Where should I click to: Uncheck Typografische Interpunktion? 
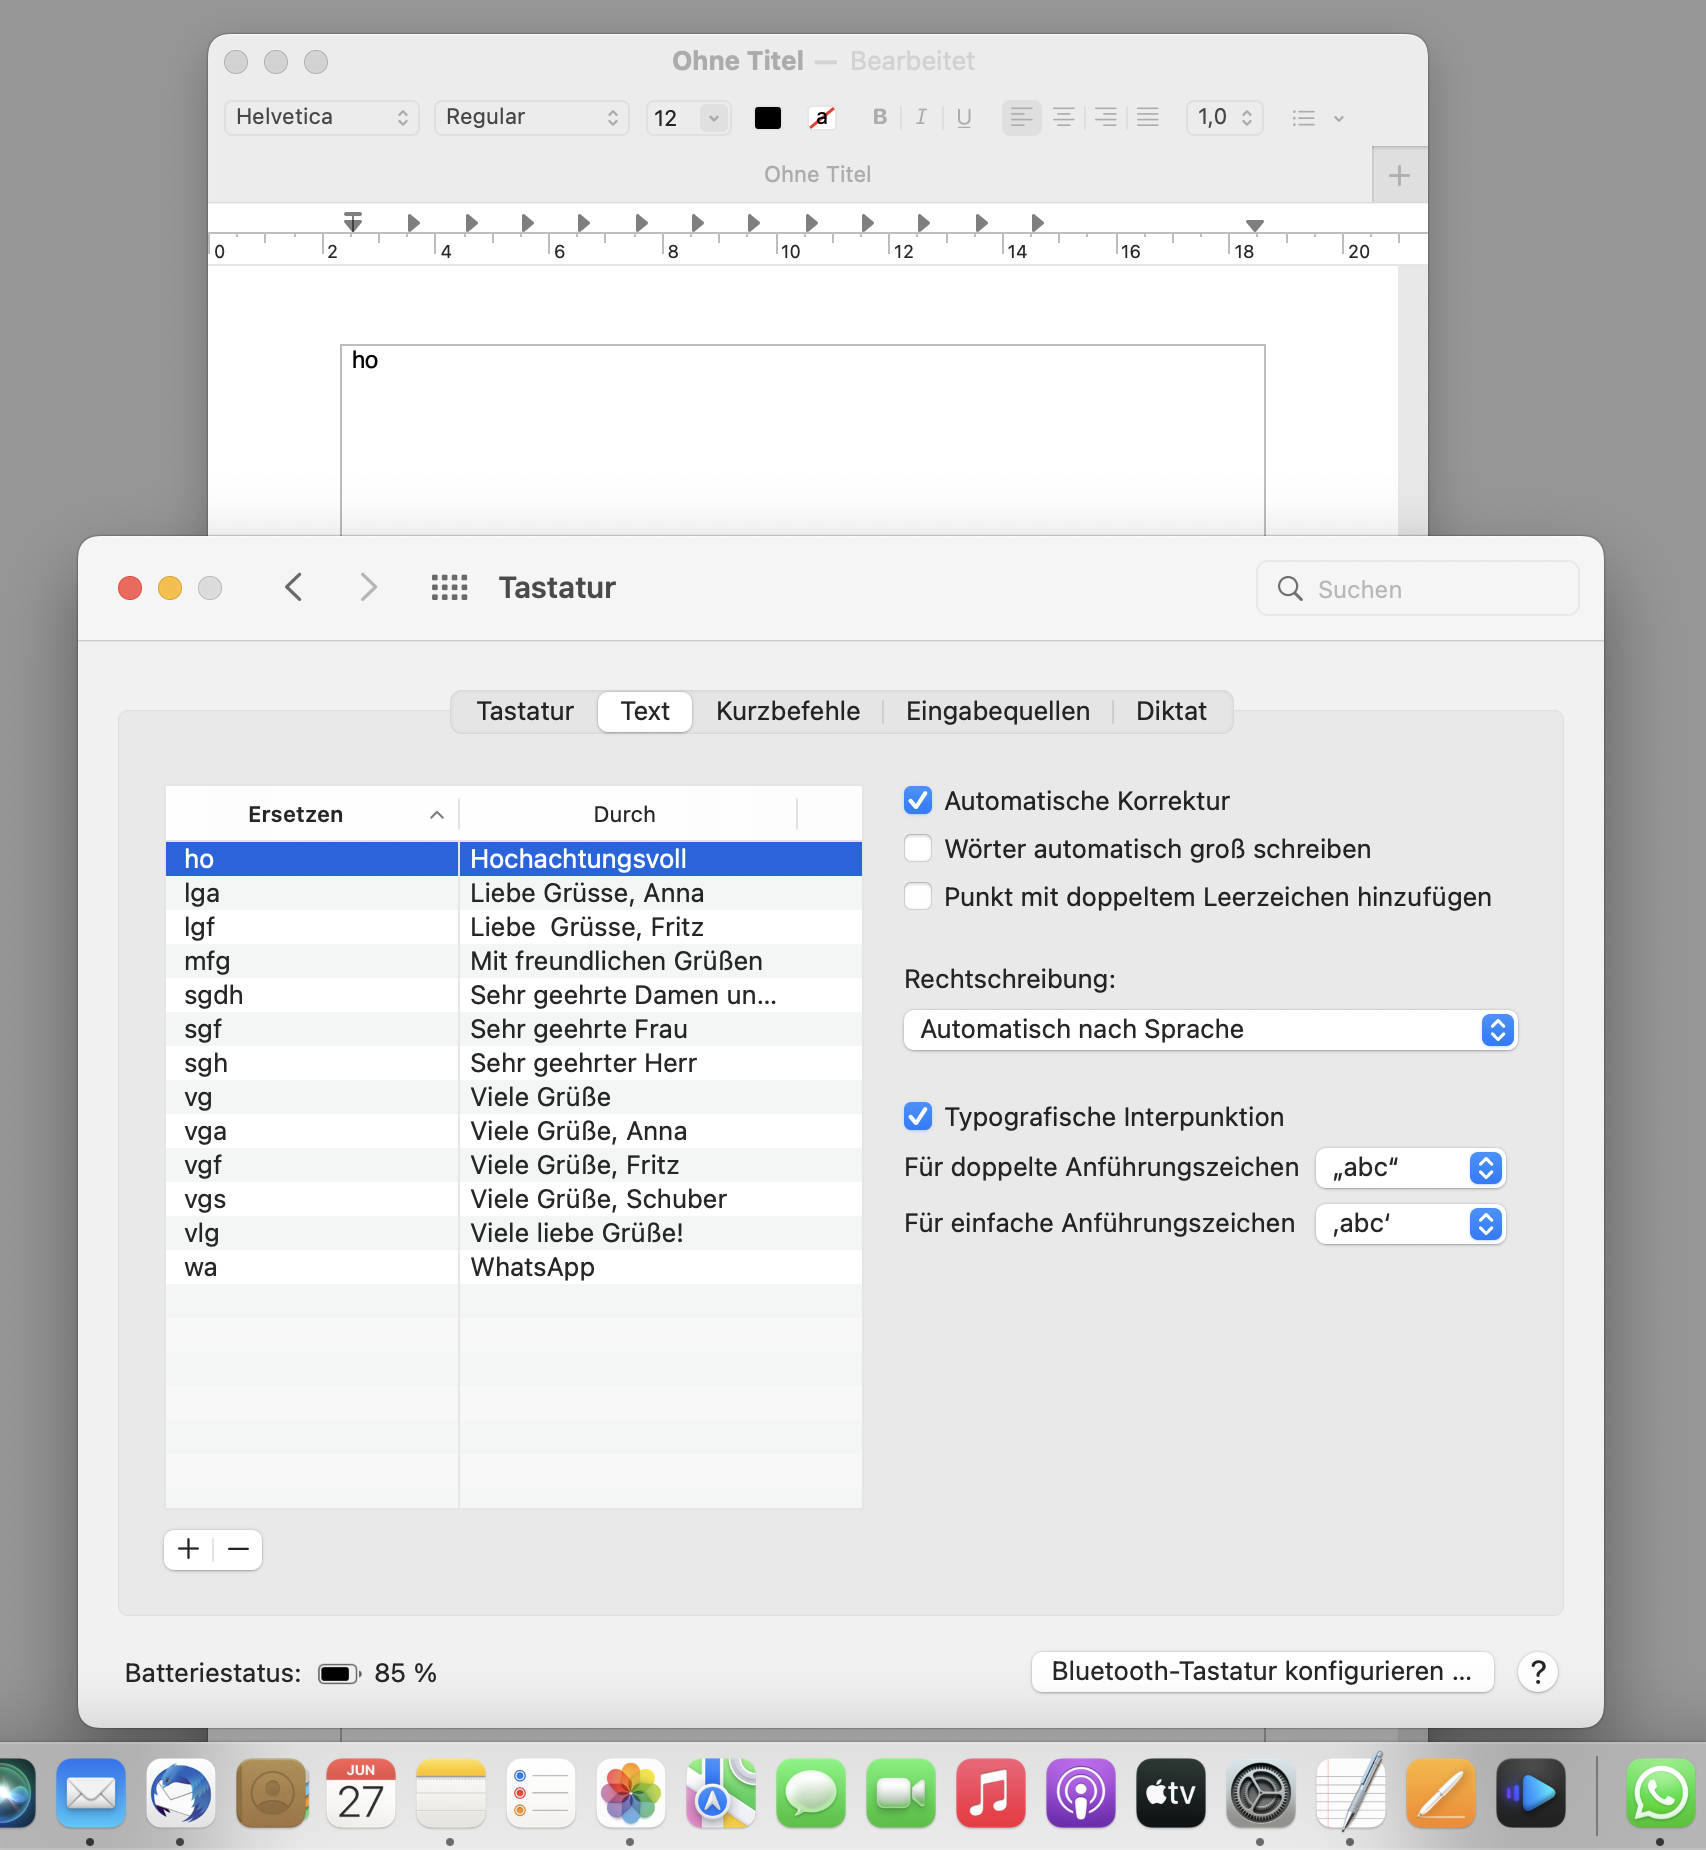coord(918,1116)
